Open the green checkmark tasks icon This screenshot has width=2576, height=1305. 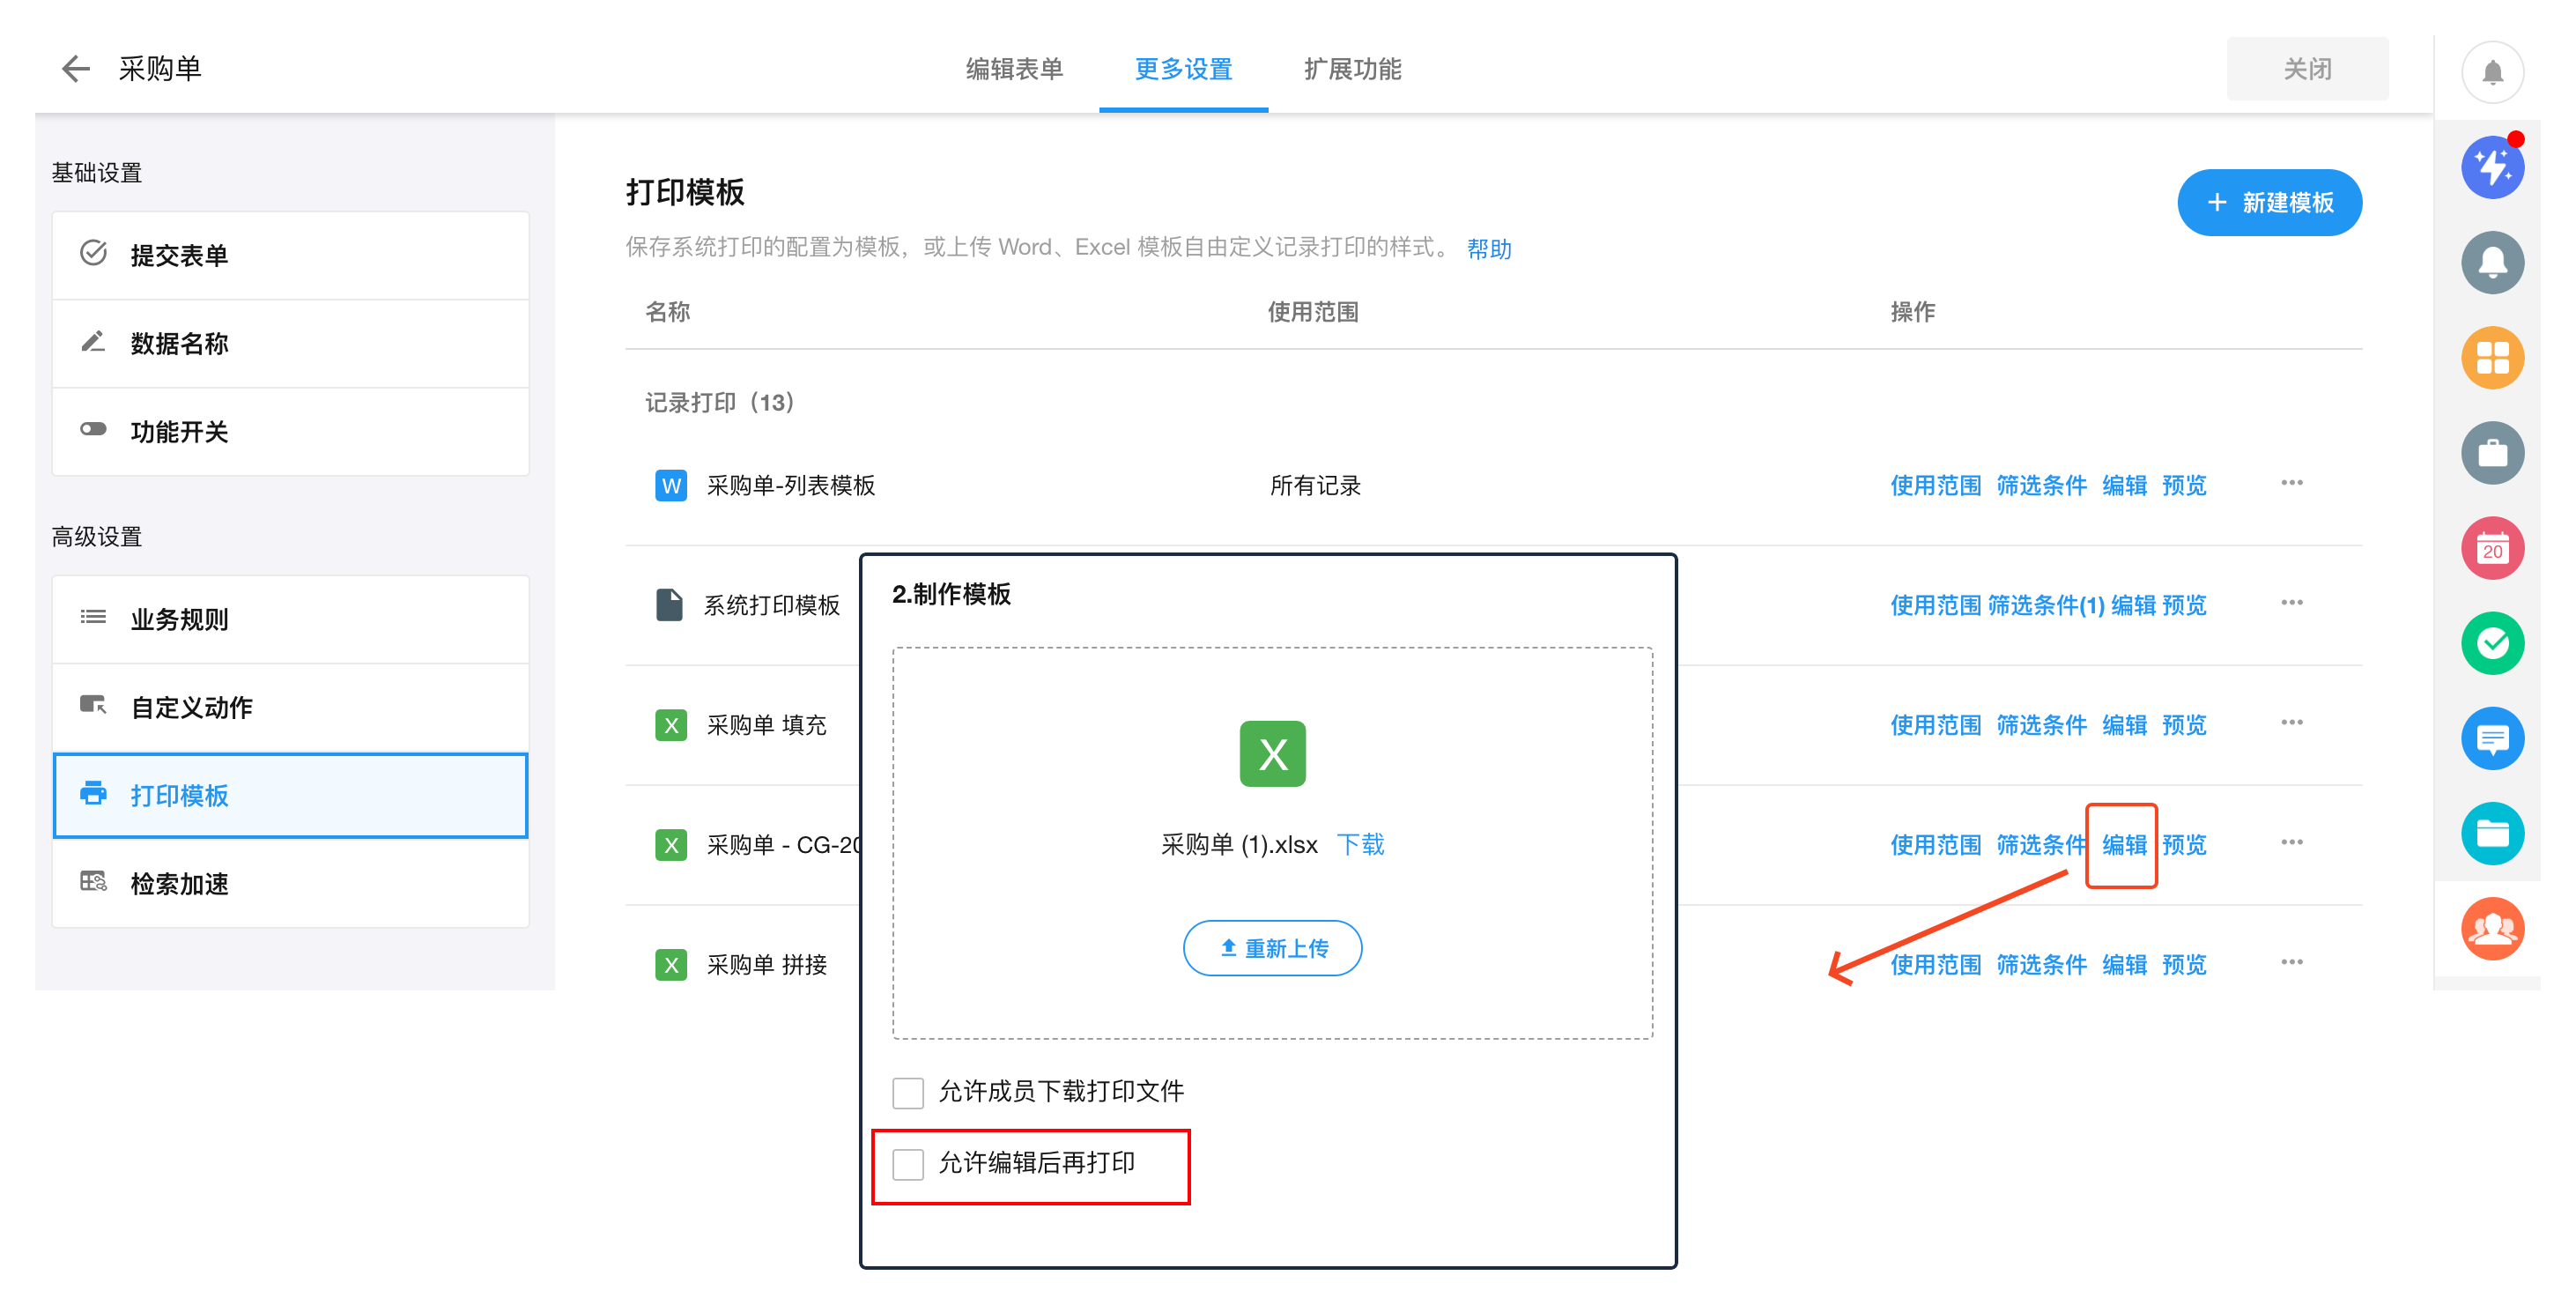pos(2492,643)
